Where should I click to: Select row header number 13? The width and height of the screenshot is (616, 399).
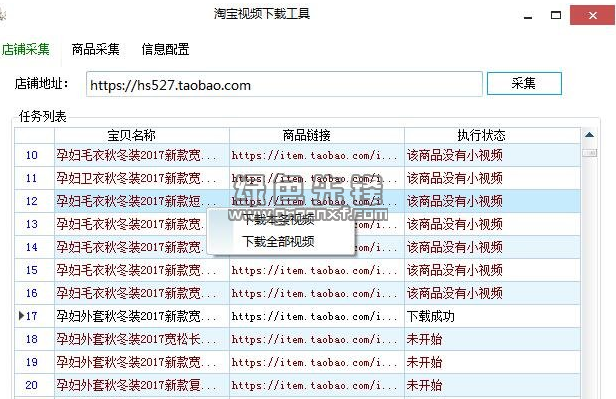coord(34,224)
